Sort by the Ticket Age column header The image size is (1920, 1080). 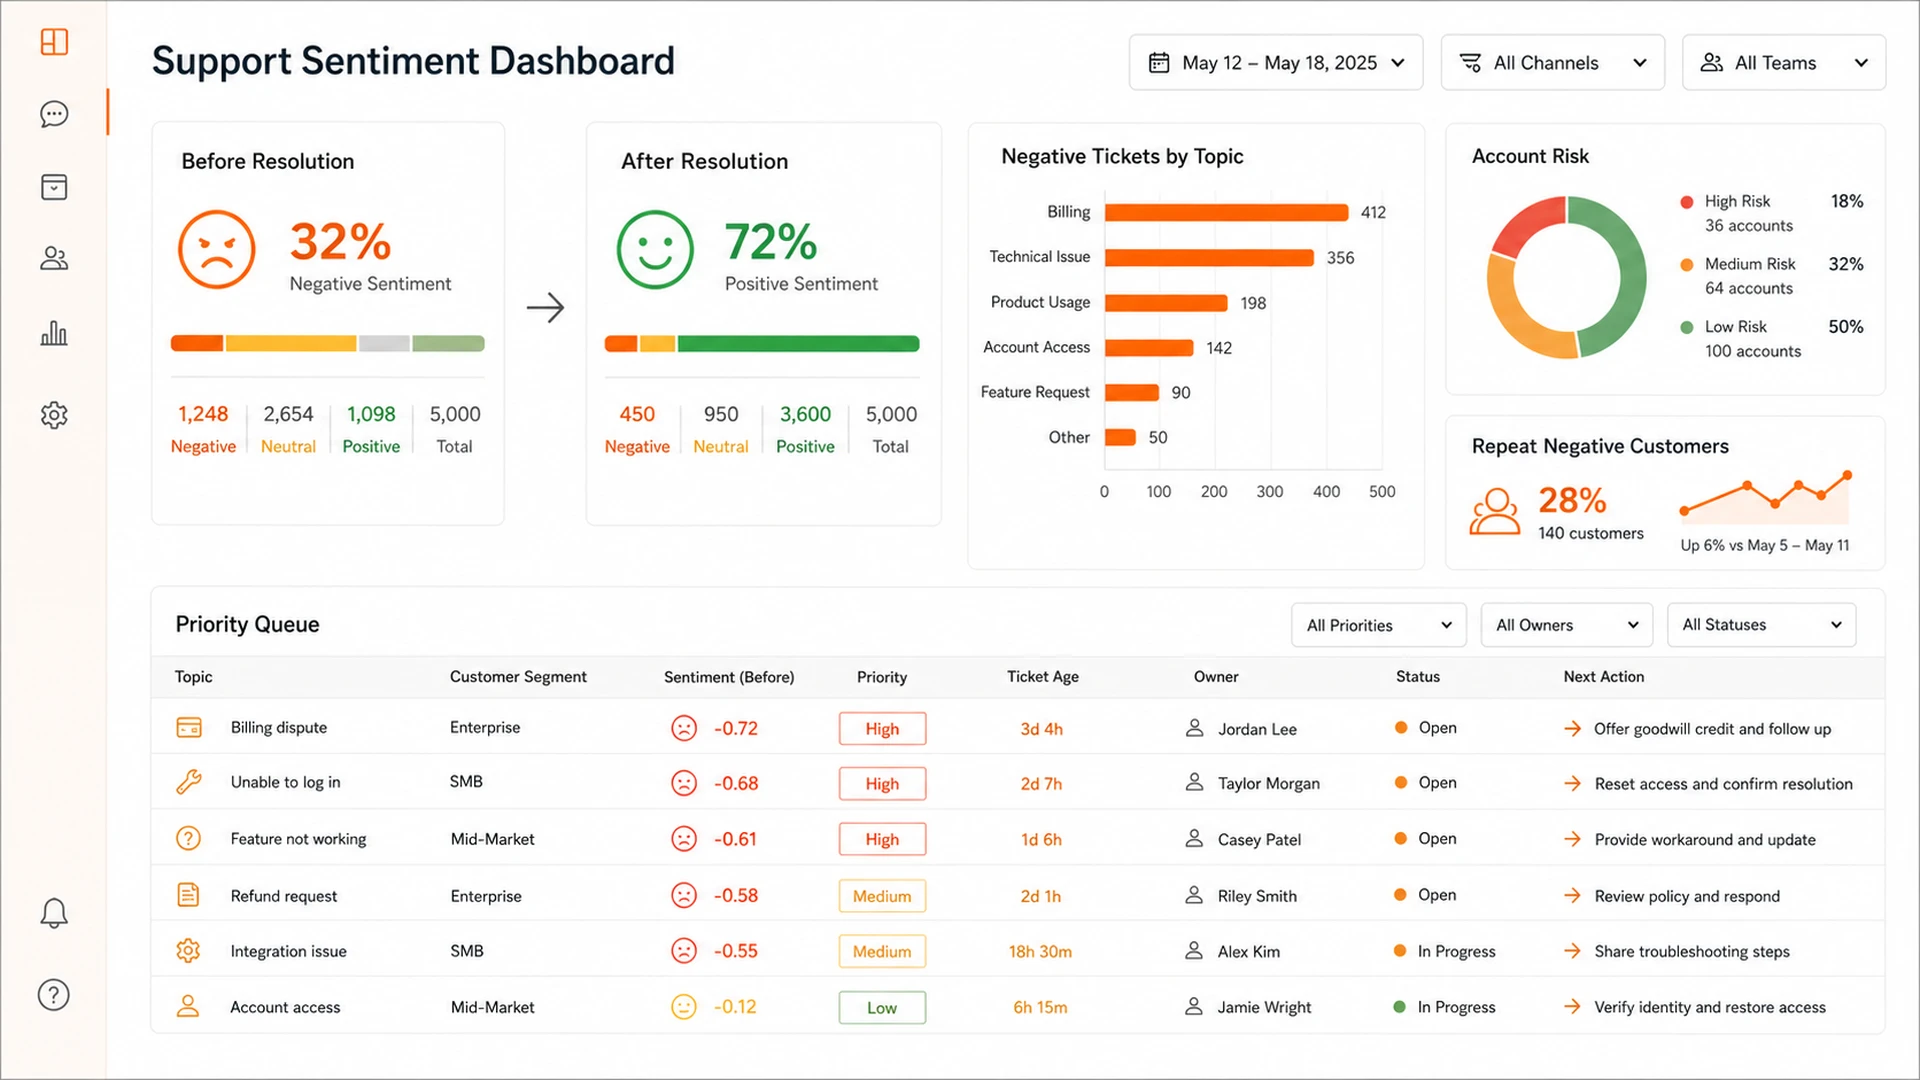[x=1043, y=677]
